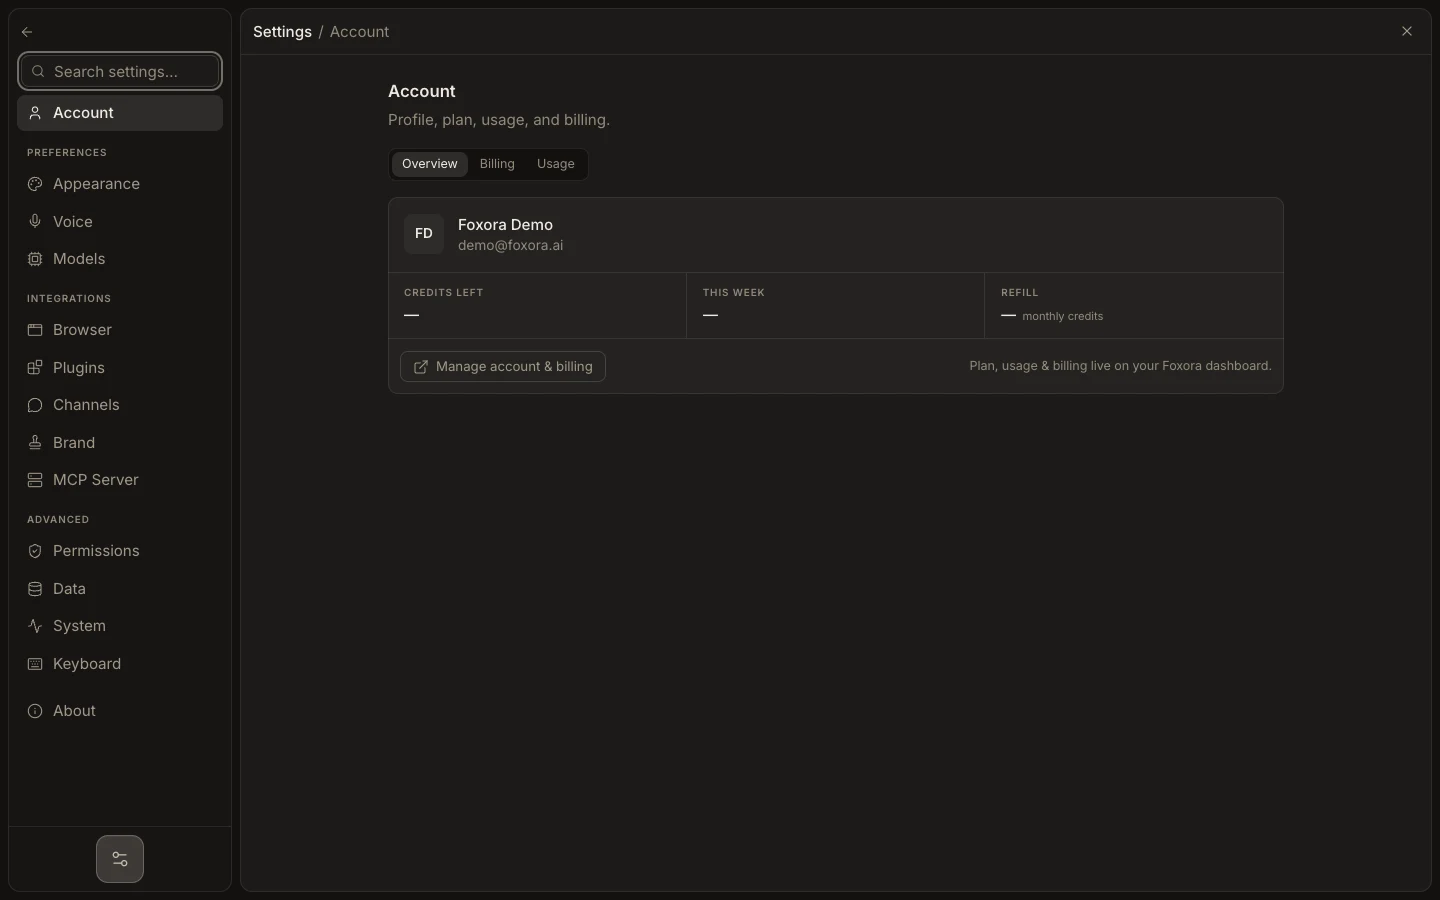Open the Account settings section
1440x900 pixels.
(120, 113)
